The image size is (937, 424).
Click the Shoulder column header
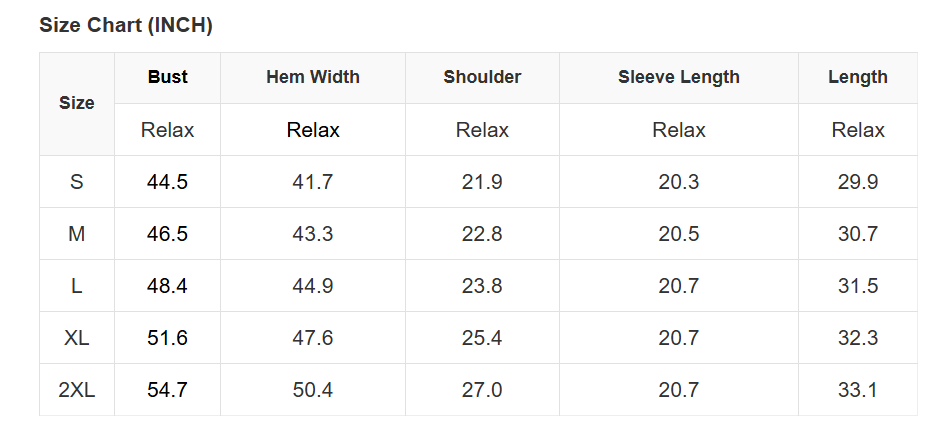coord(482,77)
